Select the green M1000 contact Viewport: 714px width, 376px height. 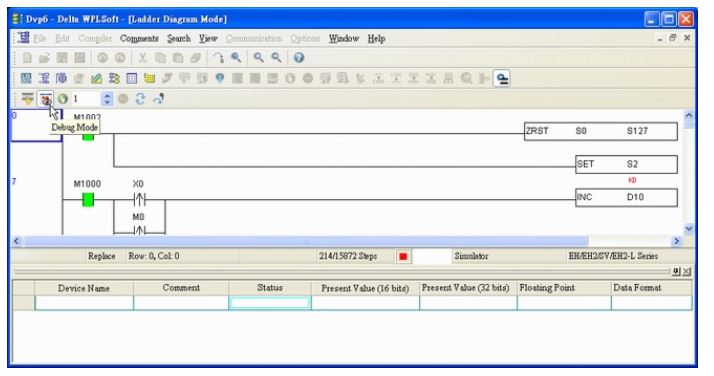88,199
